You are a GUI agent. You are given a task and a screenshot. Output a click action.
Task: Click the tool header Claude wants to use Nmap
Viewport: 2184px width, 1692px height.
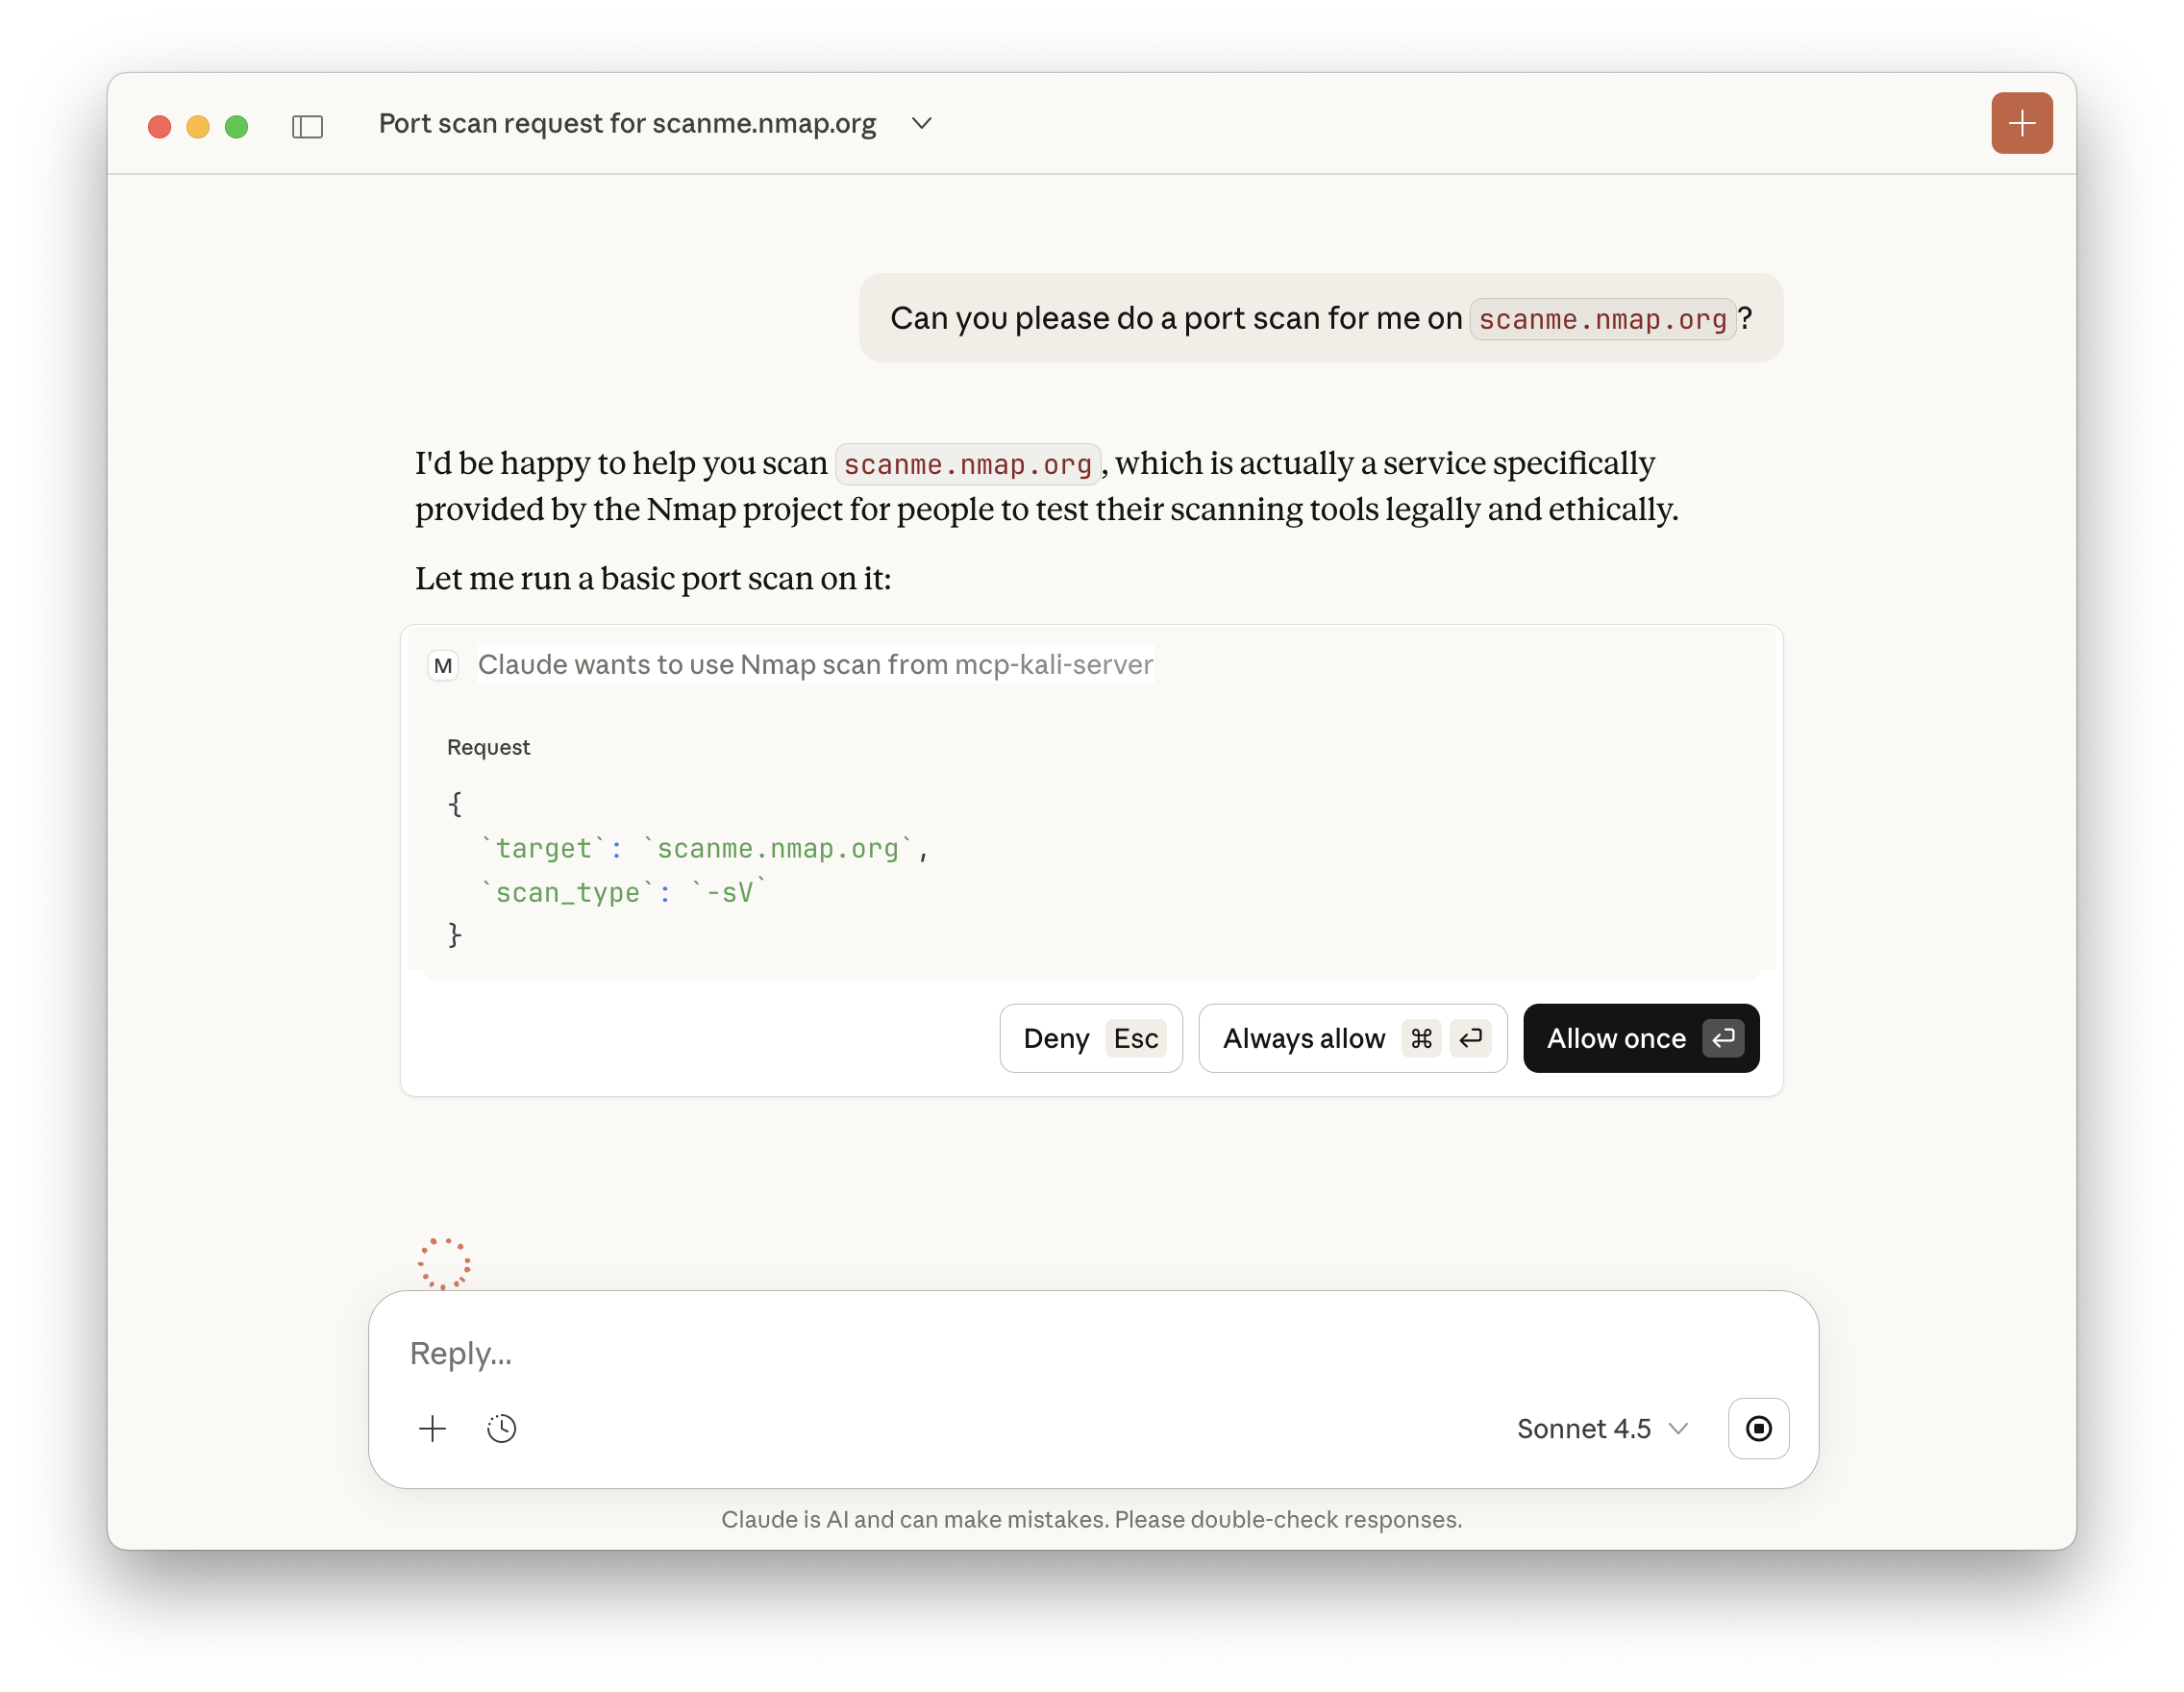coord(815,664)
